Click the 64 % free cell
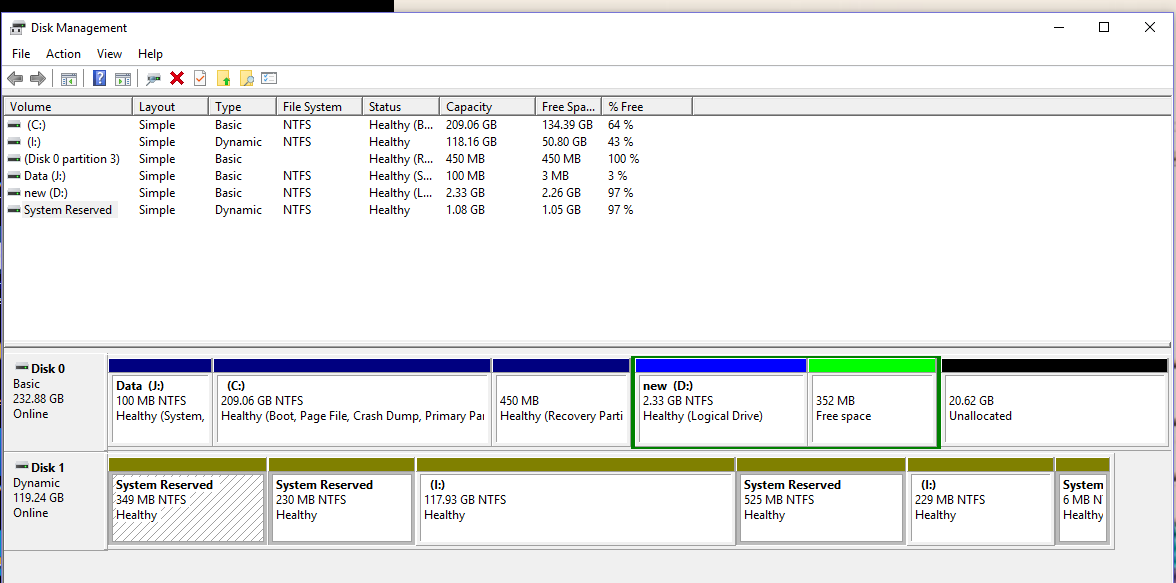1176x583 pixels. (x=620, y=125)
